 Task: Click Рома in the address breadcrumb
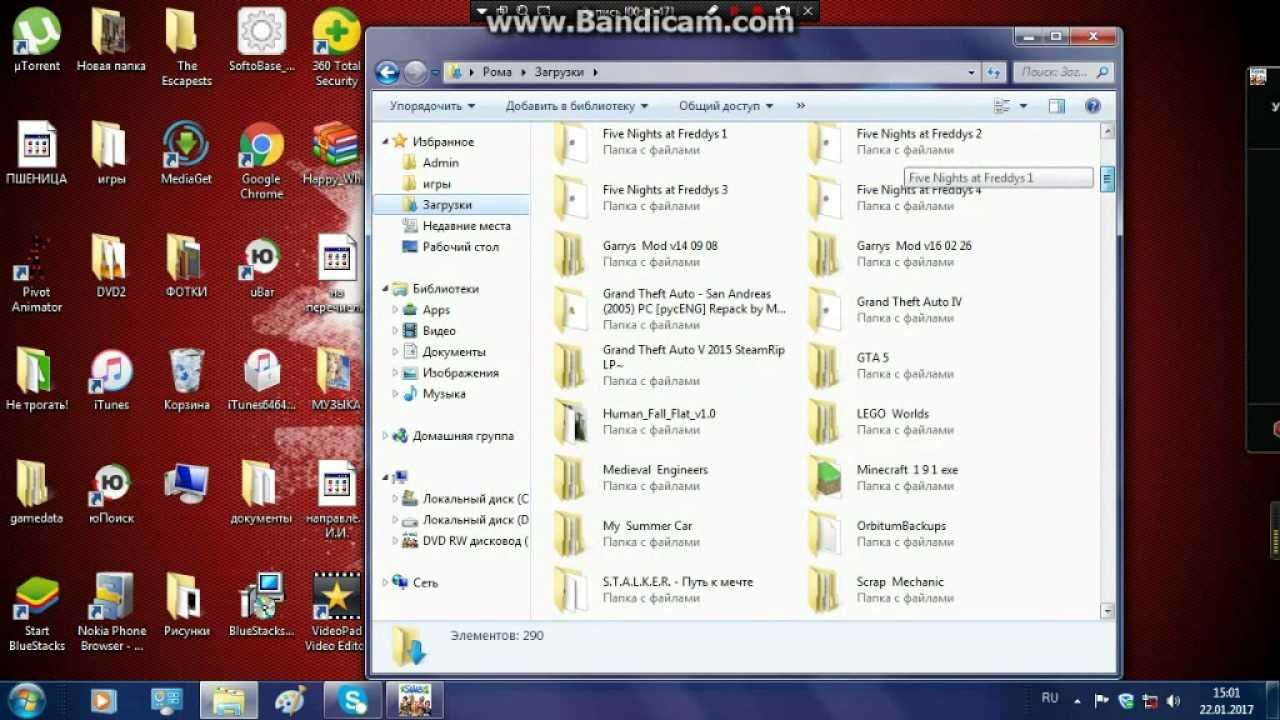(497, 72)
